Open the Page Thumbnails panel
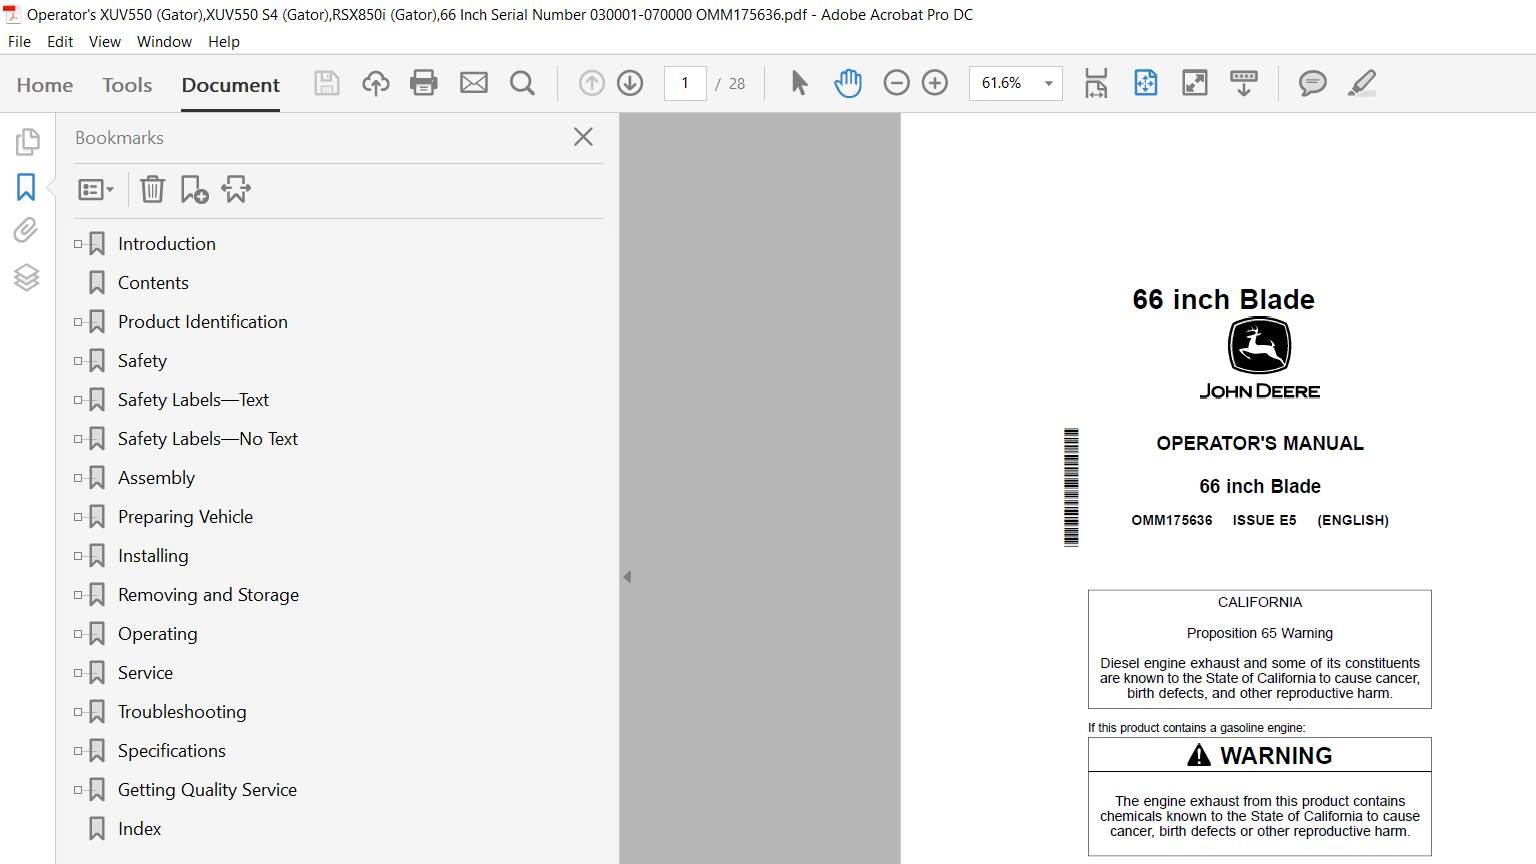This screenshot has height=864, width=1536. pyautogui.click(x=27, y=142)
